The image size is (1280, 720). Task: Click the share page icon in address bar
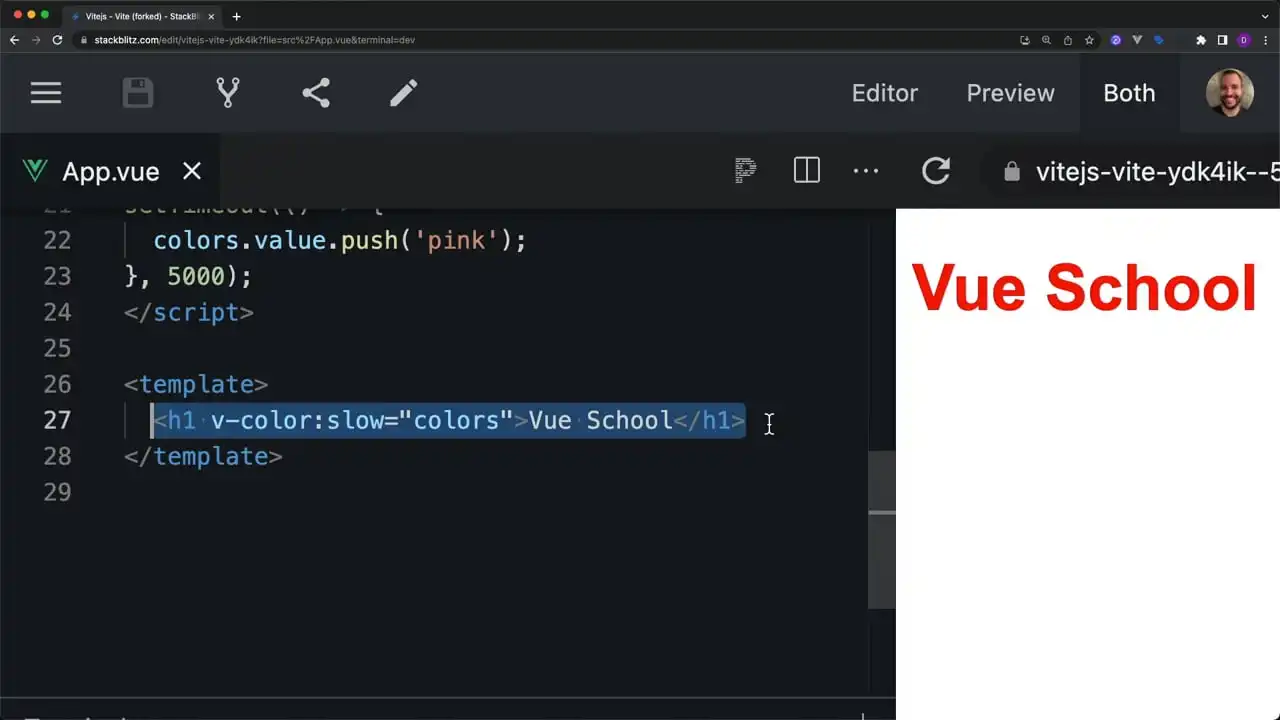[x=1068, y=40]
